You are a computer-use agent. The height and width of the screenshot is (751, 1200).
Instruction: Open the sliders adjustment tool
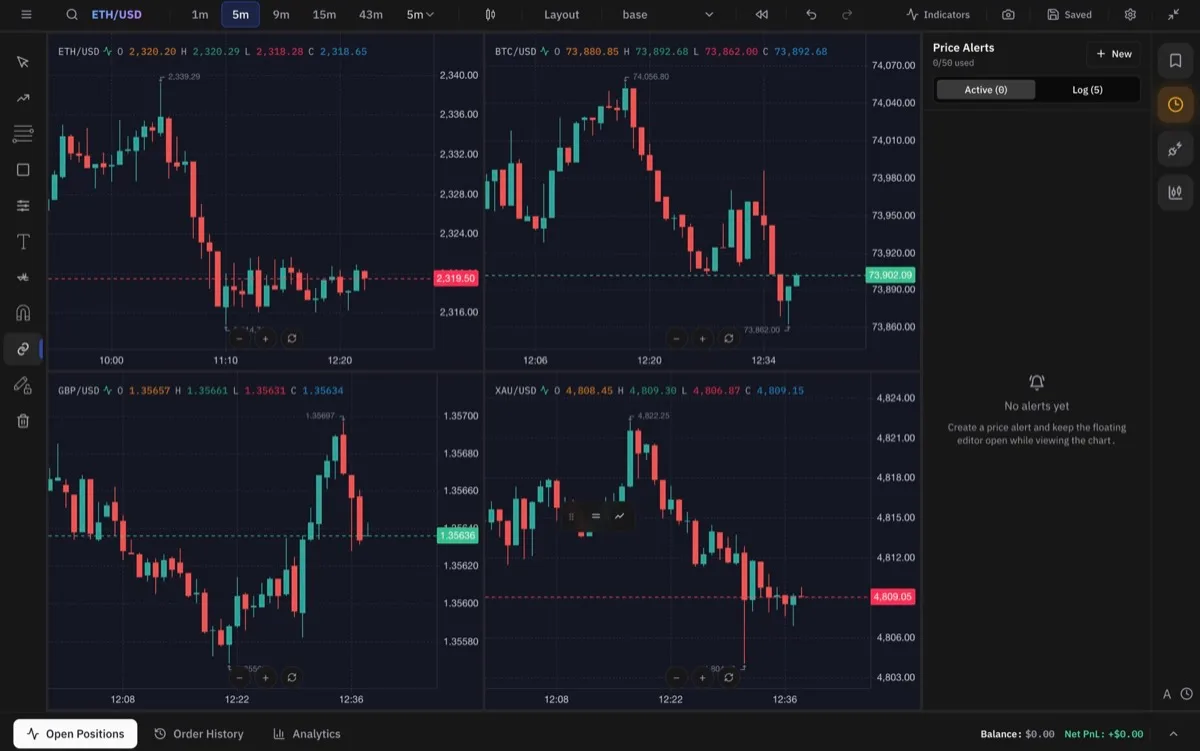click(x=23, y=205)
